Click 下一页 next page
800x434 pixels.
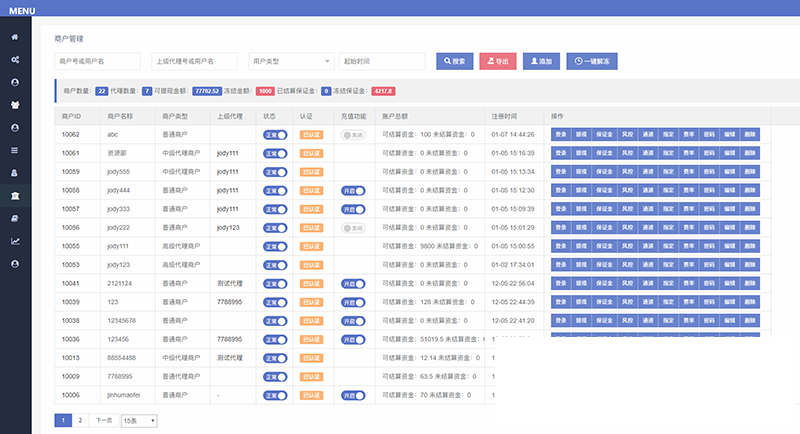[104, 421]
